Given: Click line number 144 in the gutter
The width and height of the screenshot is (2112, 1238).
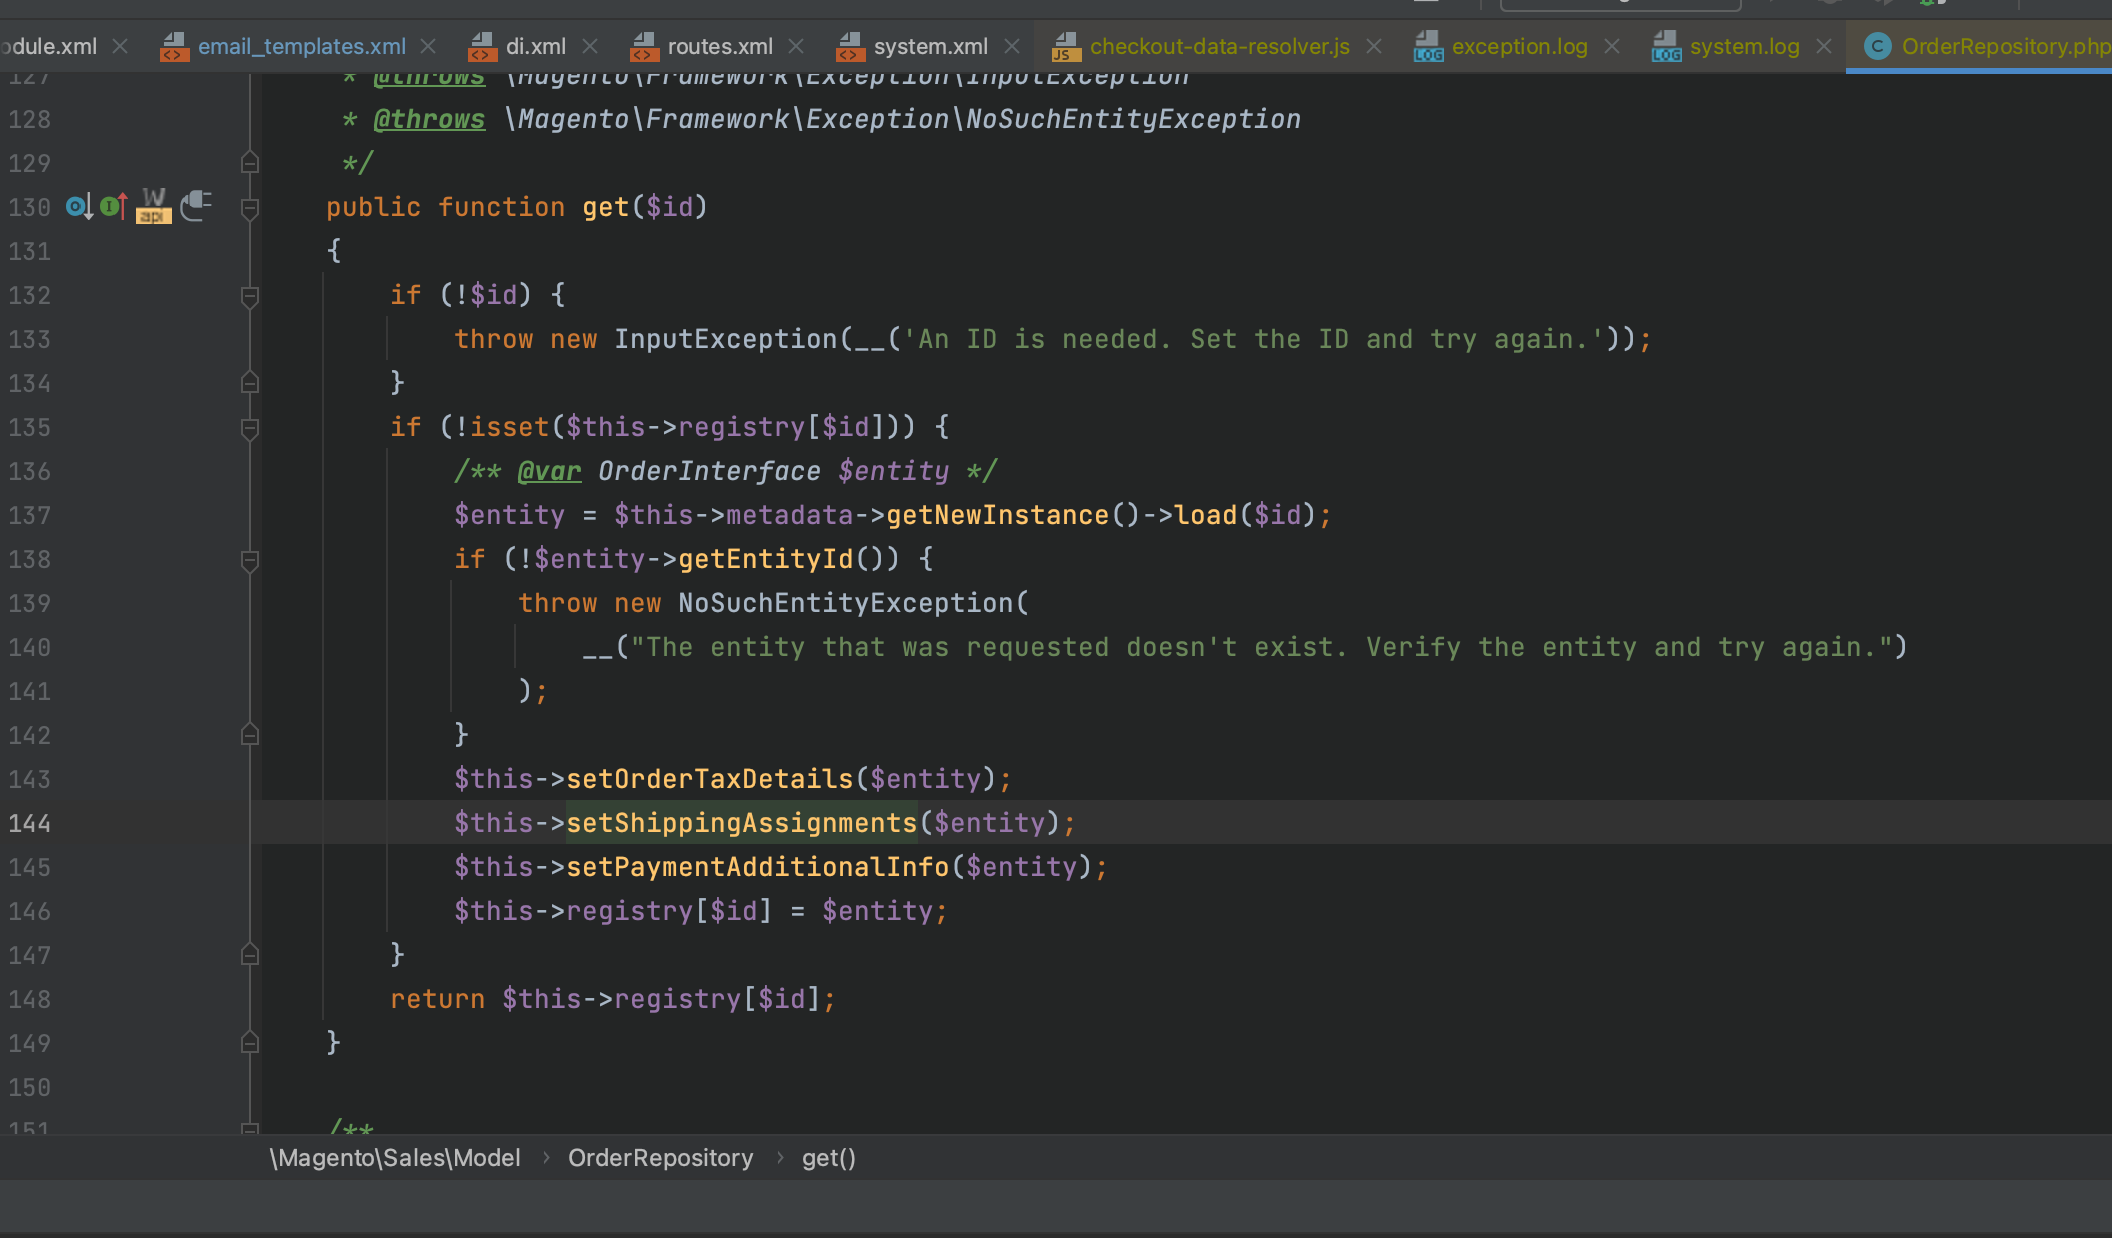Looking at the screenshot, I should [30, 823].
